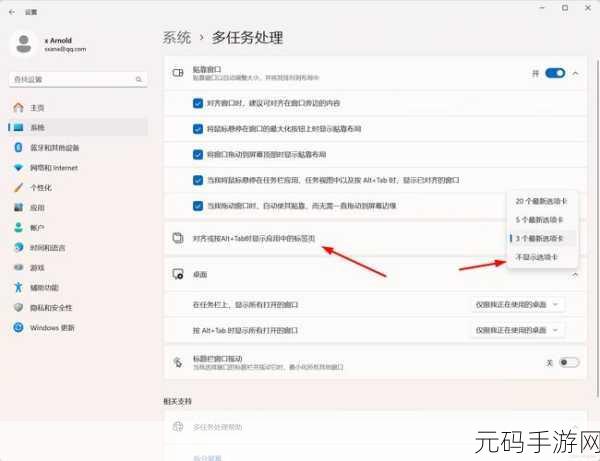Click the 相关支持 section heading
The image size is (600, 461).
[178, 401]
